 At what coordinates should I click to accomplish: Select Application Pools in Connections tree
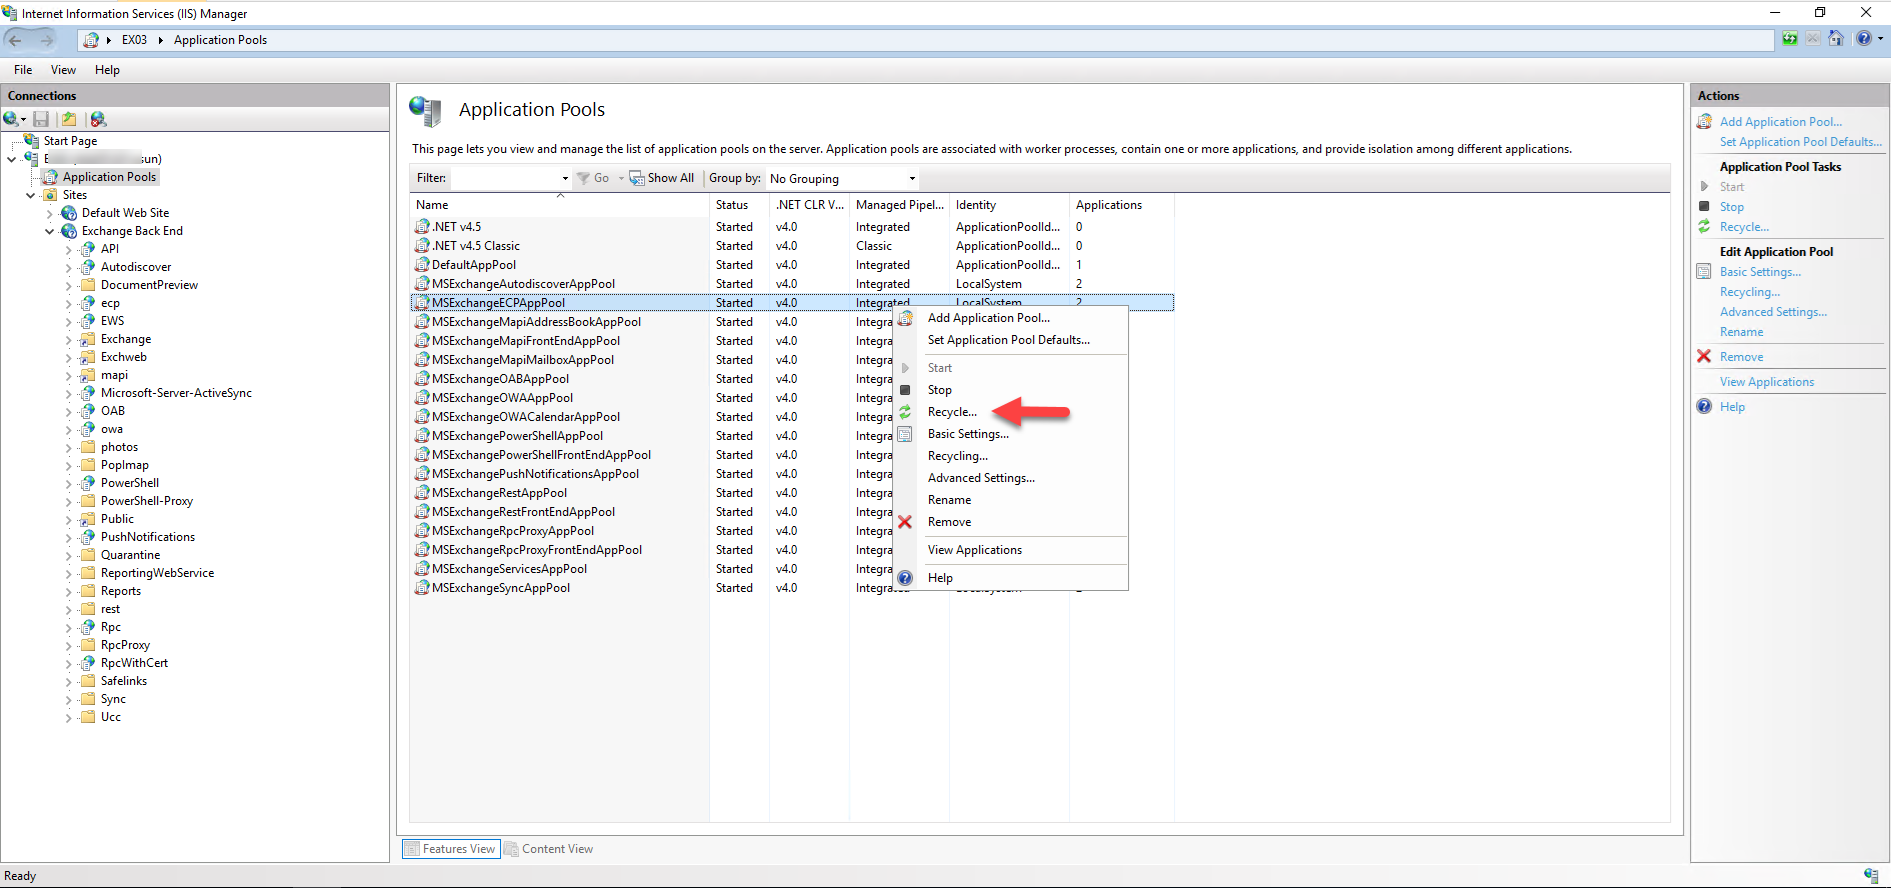[x=109, y=177]
